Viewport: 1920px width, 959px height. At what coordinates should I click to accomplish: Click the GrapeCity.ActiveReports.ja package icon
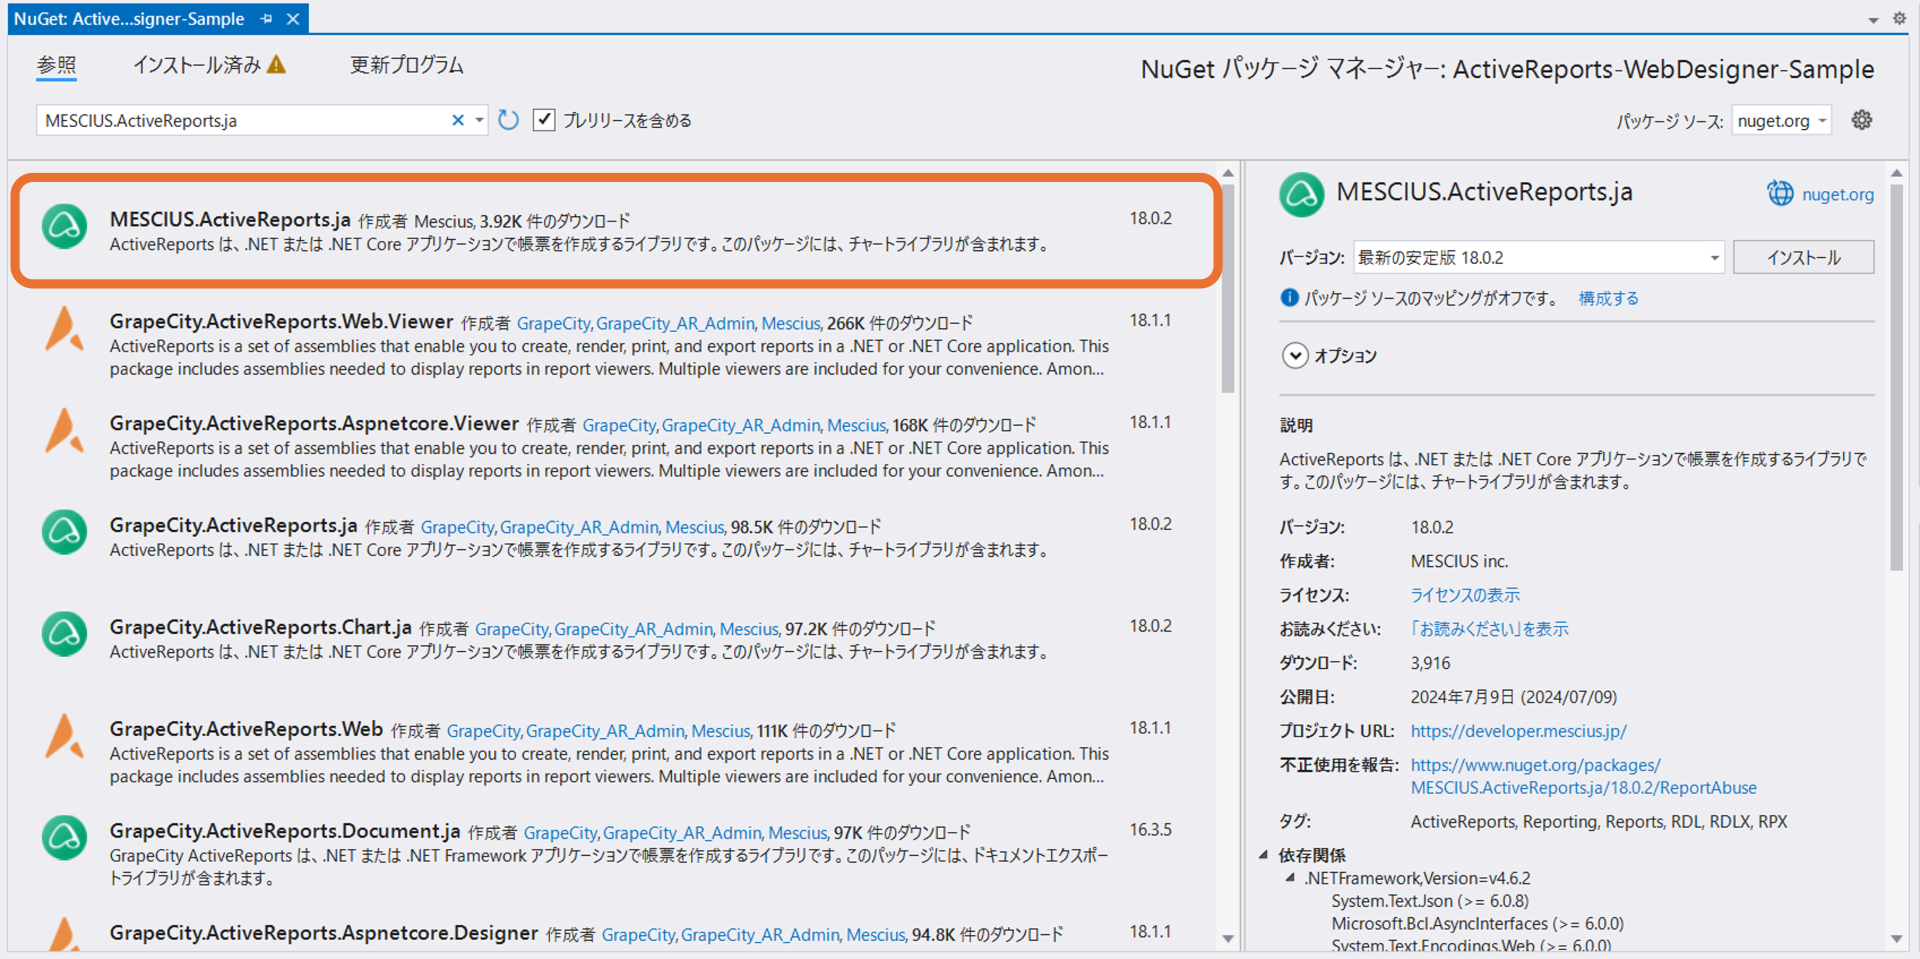coord(64,533)
